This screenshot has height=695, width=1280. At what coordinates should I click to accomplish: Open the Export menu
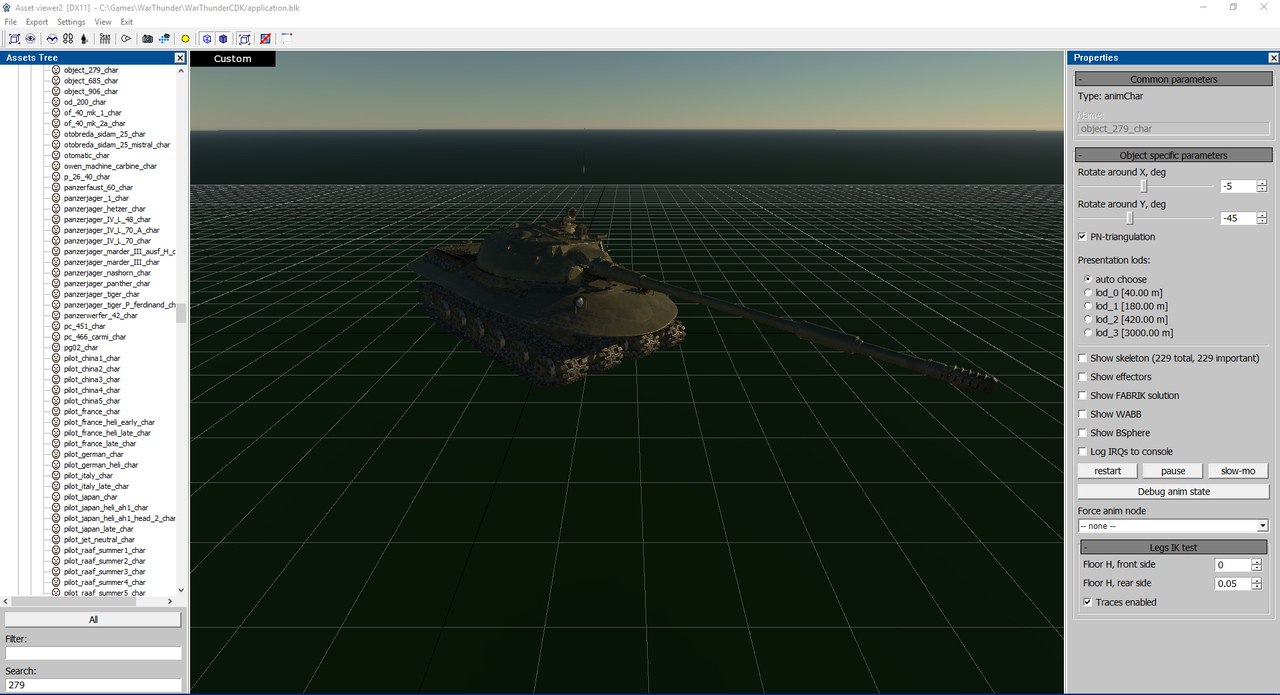point(37,22)
